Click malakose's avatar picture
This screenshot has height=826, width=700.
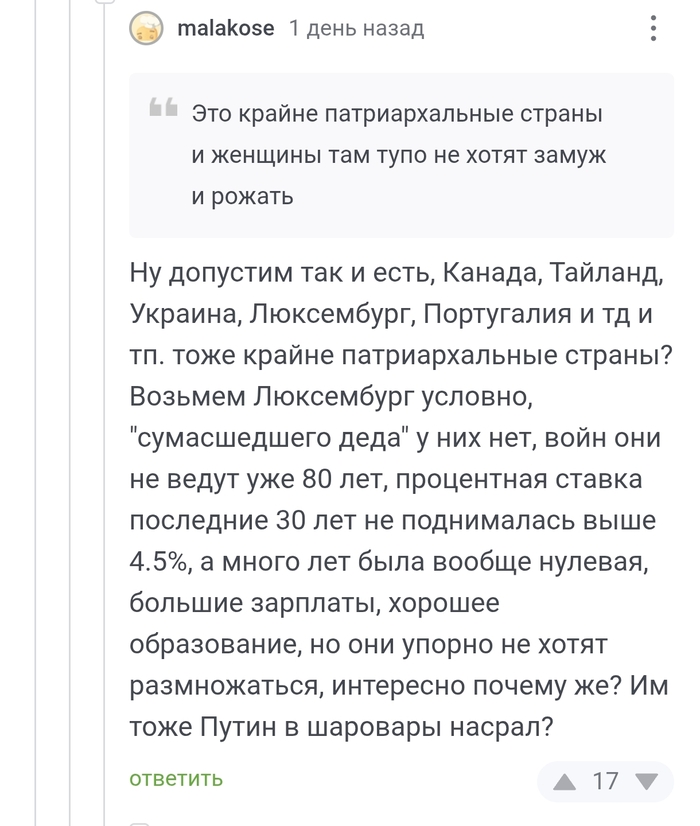point(146,29)
